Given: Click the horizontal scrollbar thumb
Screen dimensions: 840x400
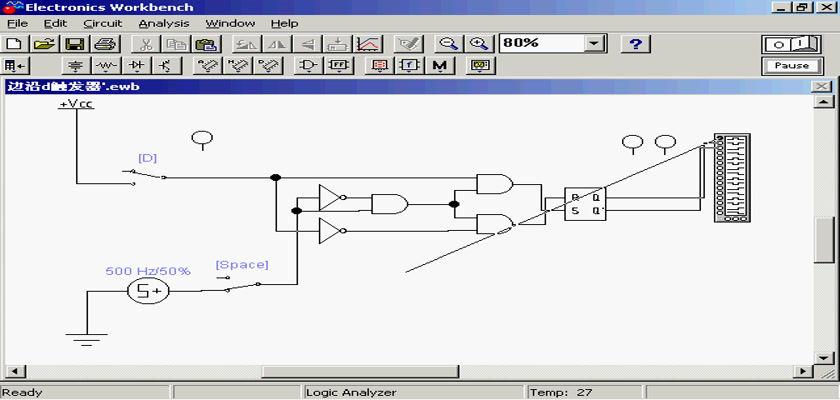Looking at the screenshot, I should coord(360,372).
